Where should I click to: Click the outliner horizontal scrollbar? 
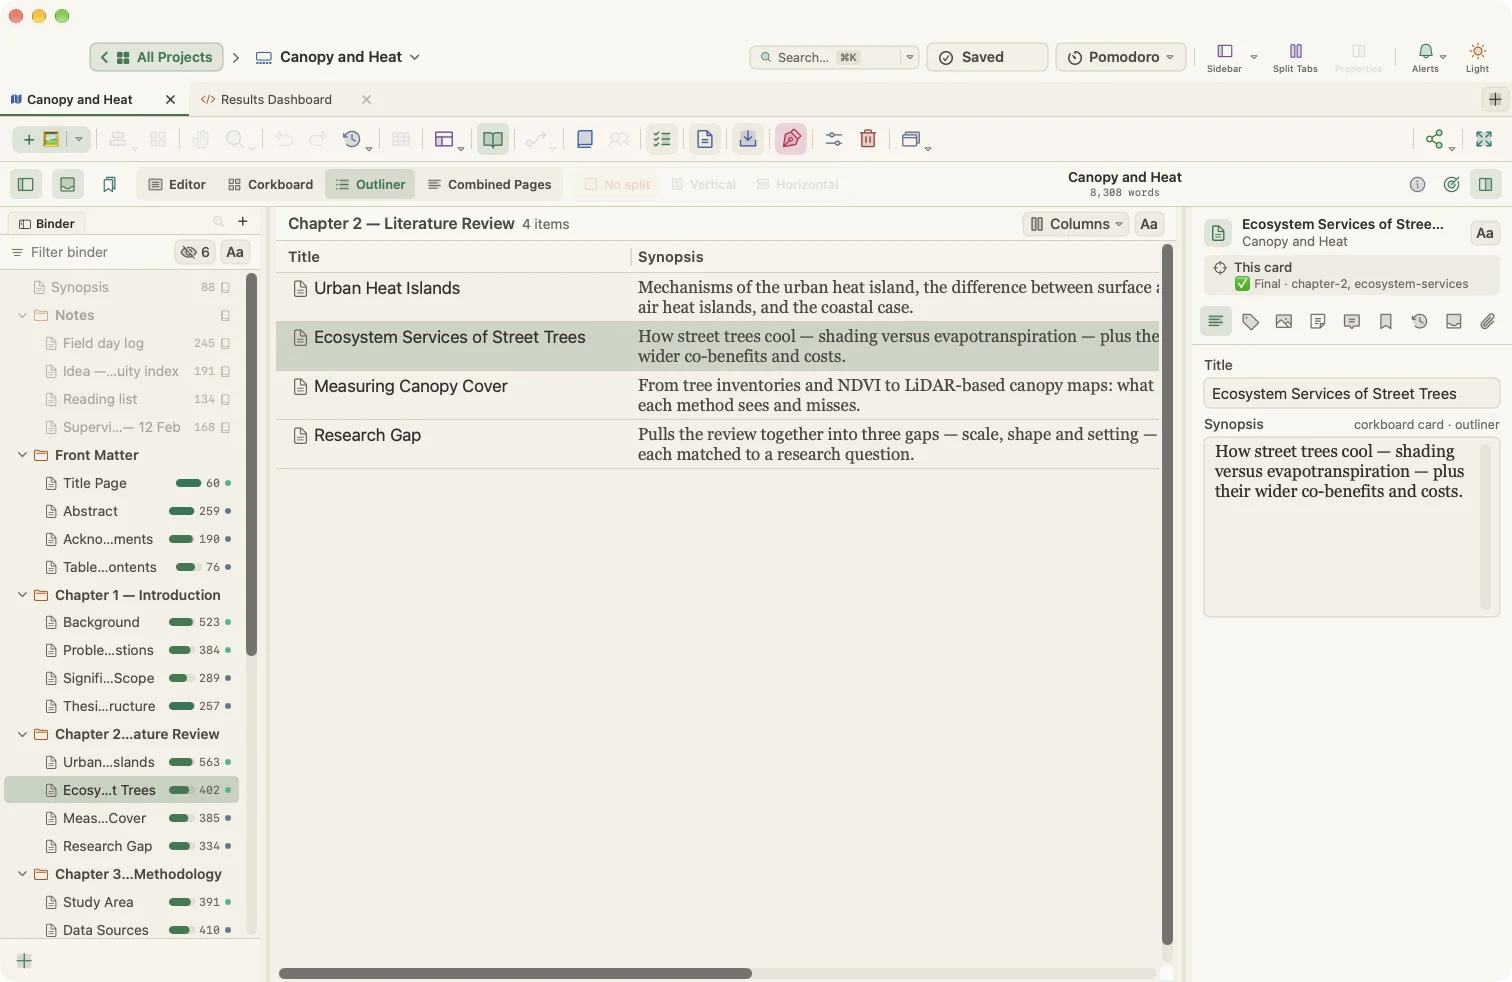tap(515, 973)
